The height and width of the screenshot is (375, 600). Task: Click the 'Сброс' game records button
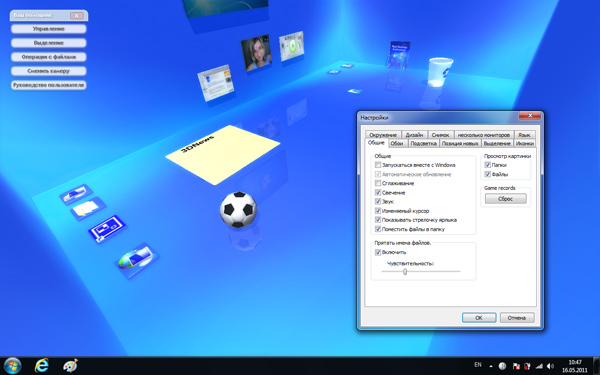coord(505,199)
